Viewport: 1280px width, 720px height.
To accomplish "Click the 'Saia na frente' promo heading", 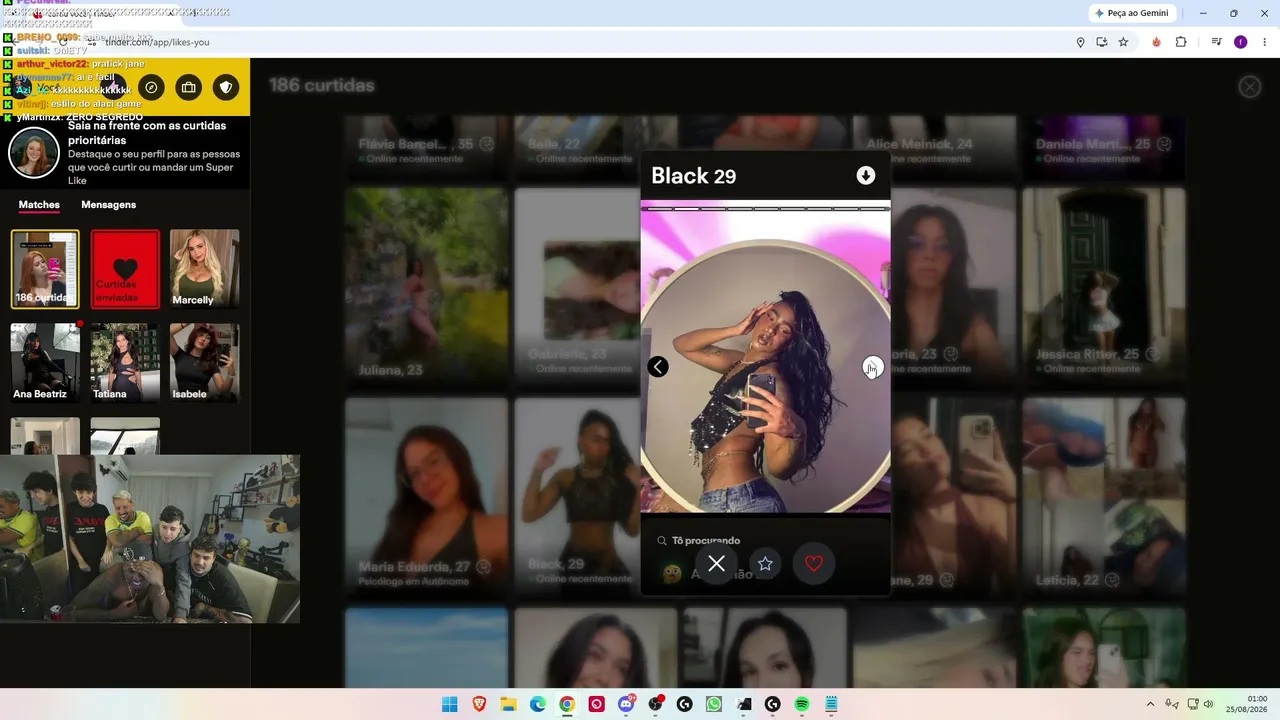I will (x=147, y=133).
